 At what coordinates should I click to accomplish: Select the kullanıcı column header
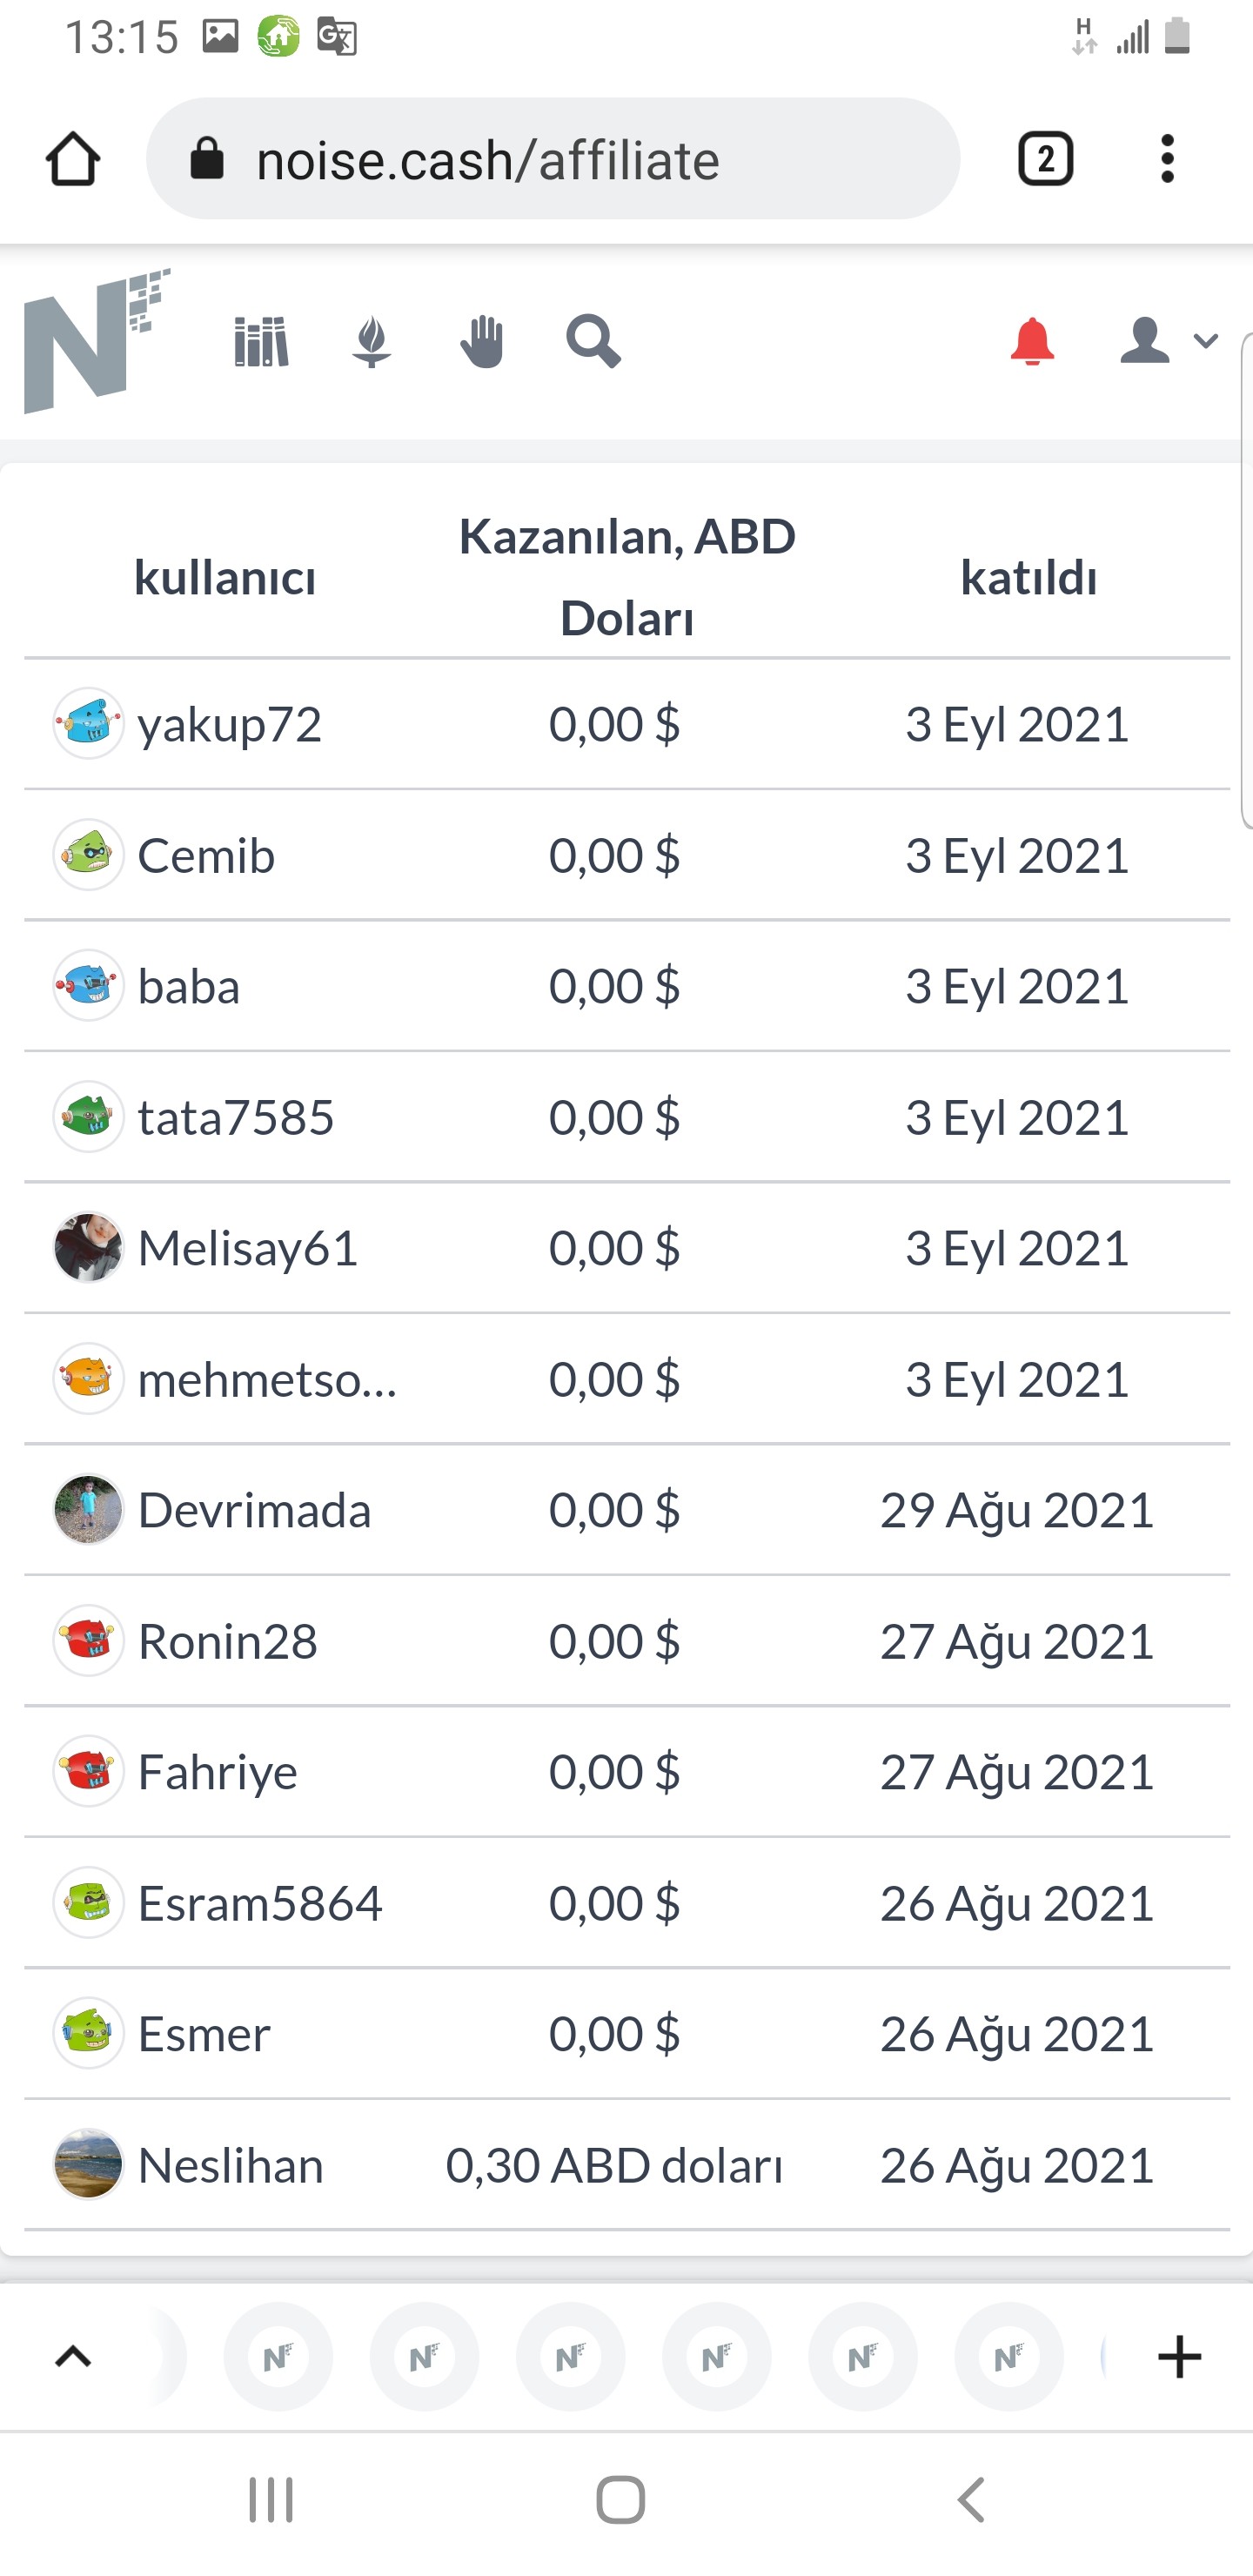(225, 578)
